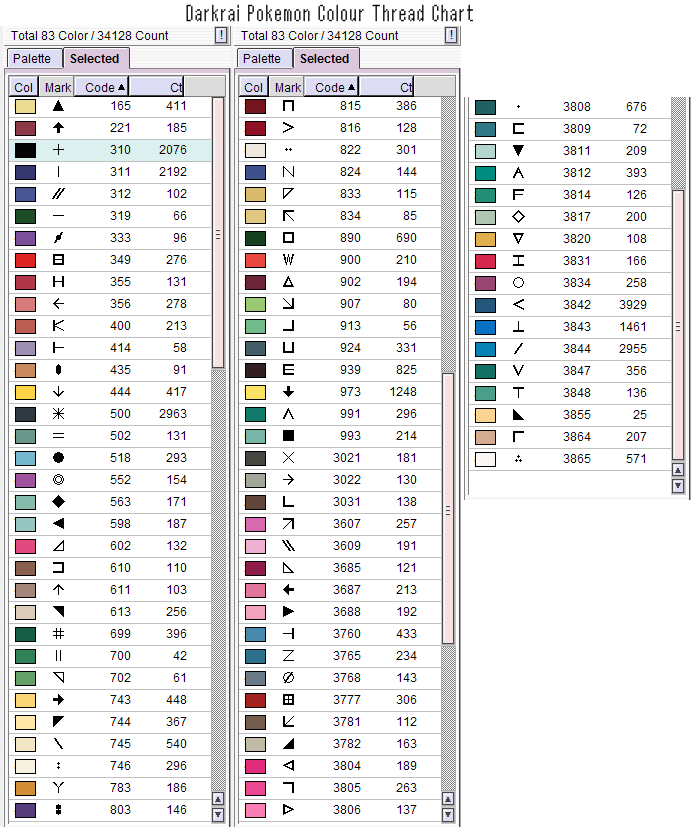
Task: Click the left panel's vertical scrollbar thumb
Action: coord(218,235)
